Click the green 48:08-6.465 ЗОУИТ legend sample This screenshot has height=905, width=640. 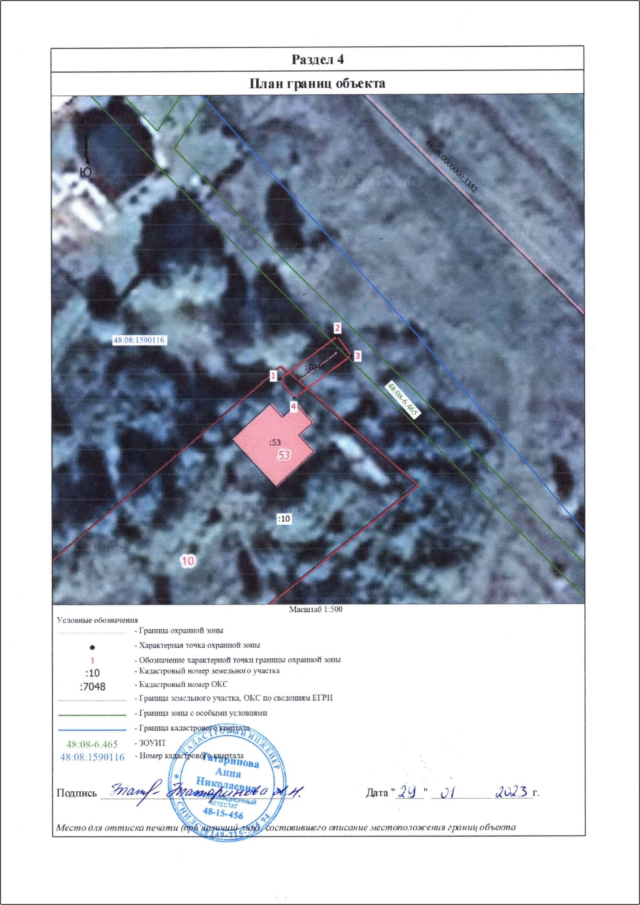click(92, 745)
